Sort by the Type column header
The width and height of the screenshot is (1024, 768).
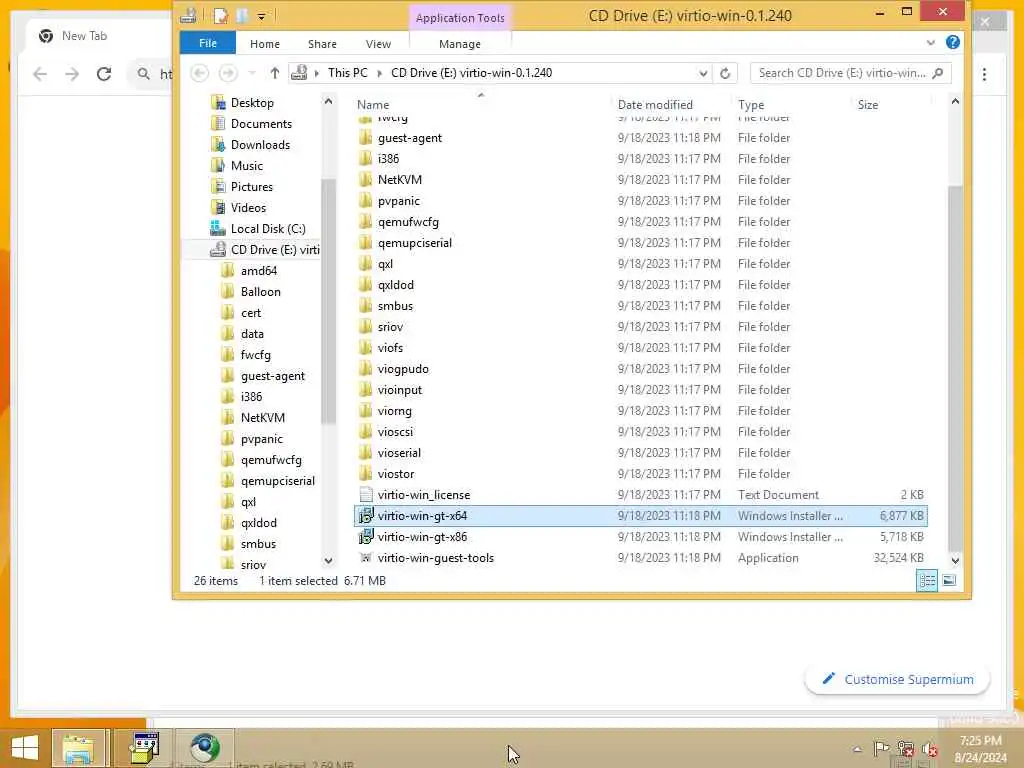click(x=751, y=104)
